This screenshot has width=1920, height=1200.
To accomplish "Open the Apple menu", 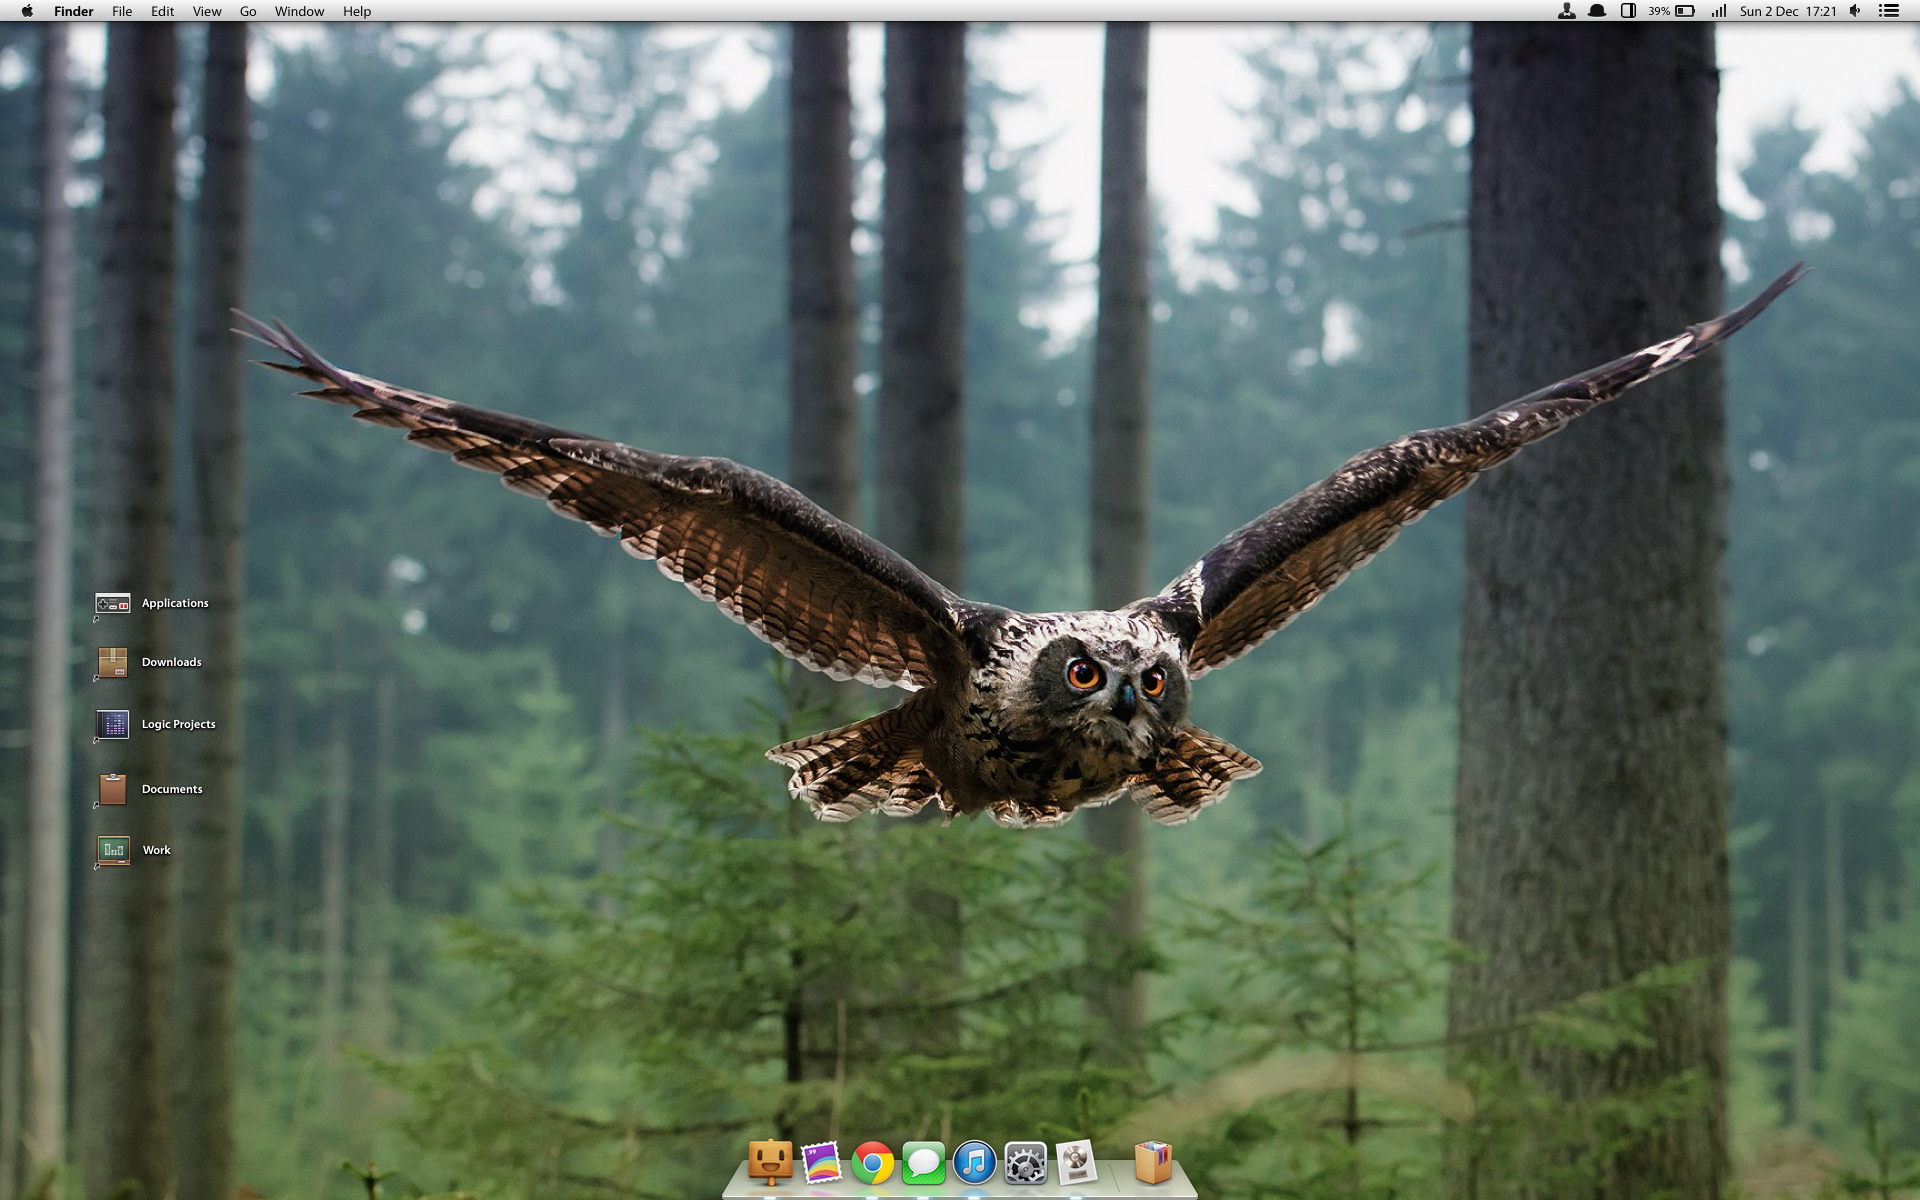I will 27,11.
